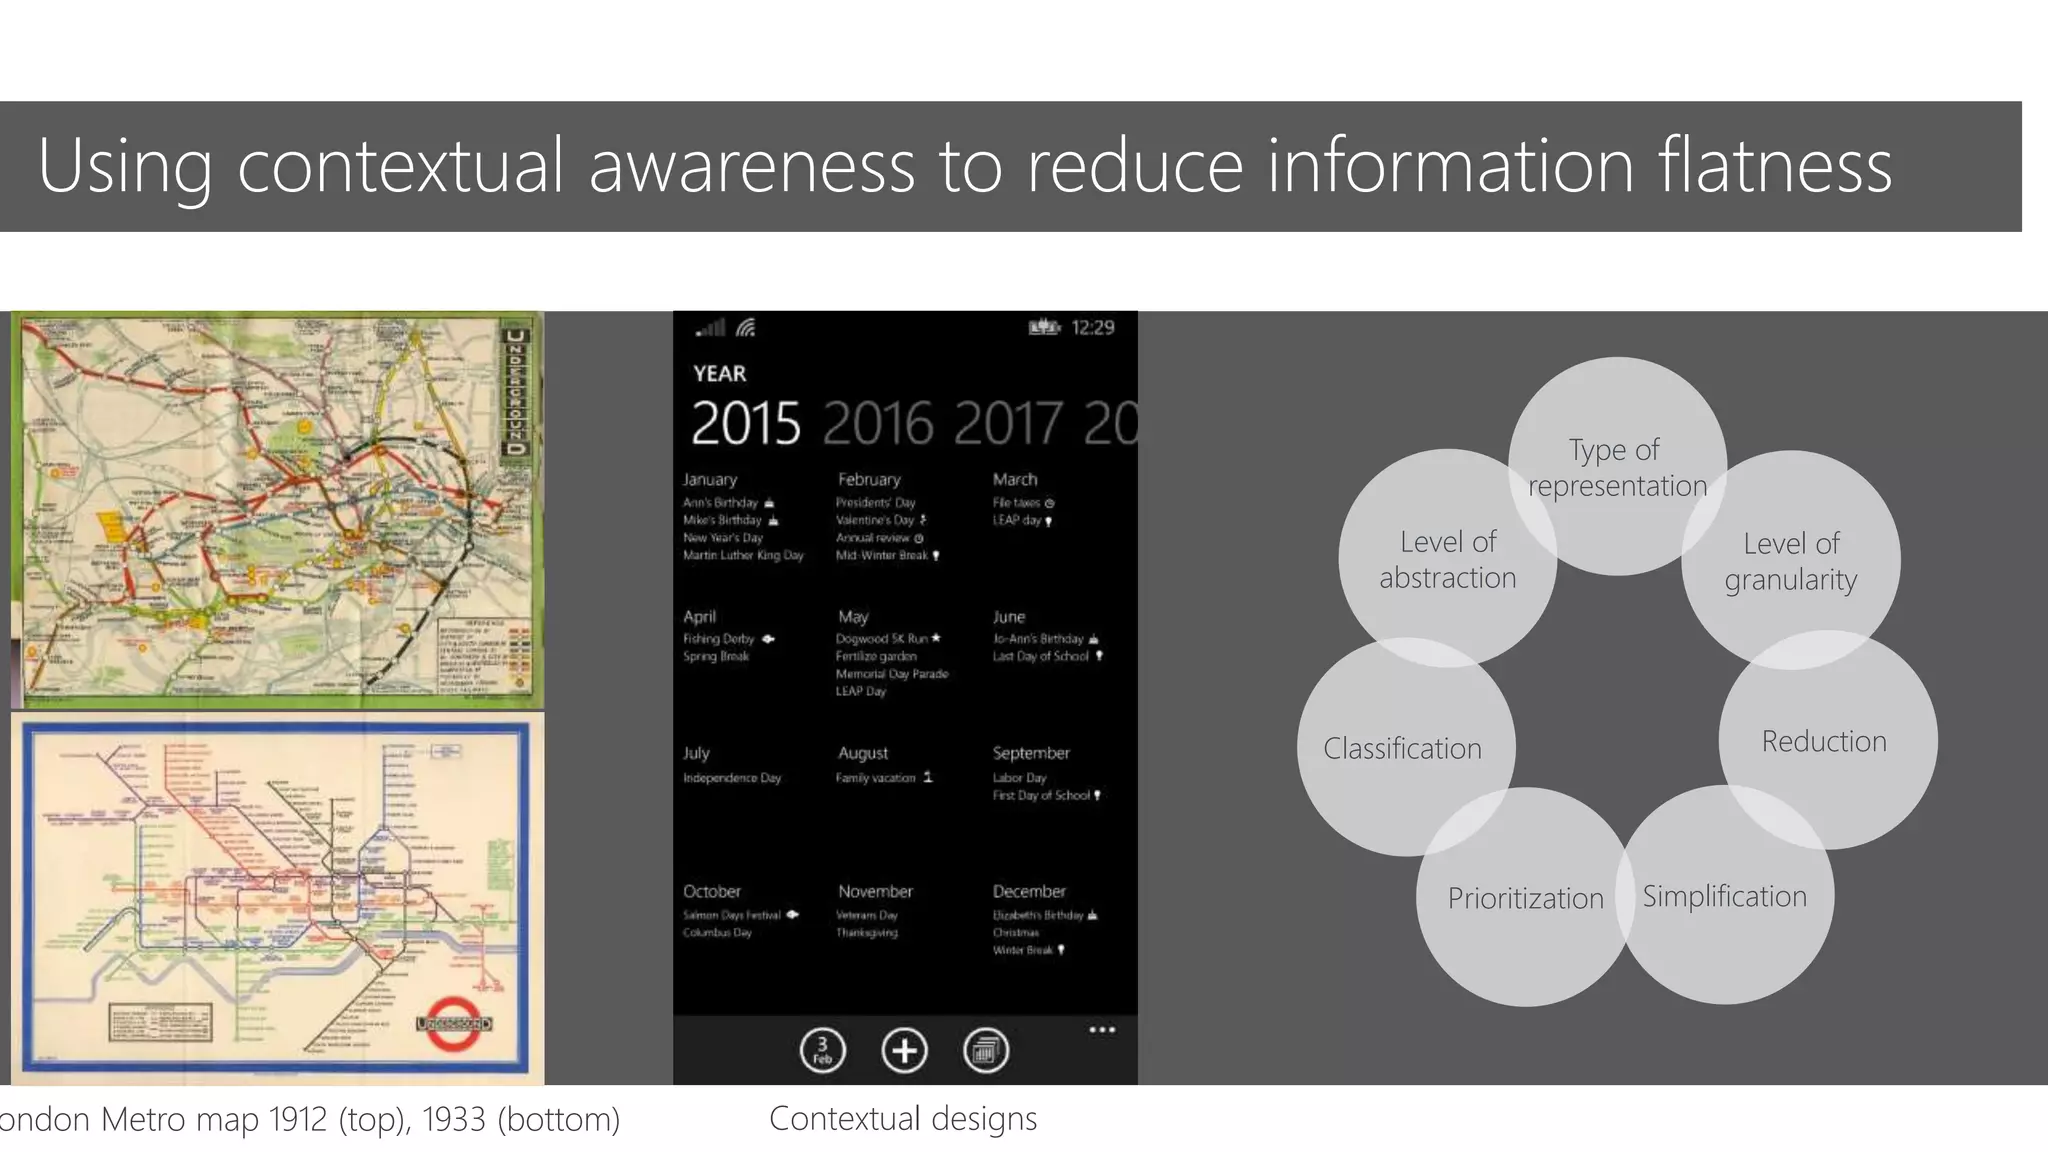Open the December month

[x=1029, y=891]
